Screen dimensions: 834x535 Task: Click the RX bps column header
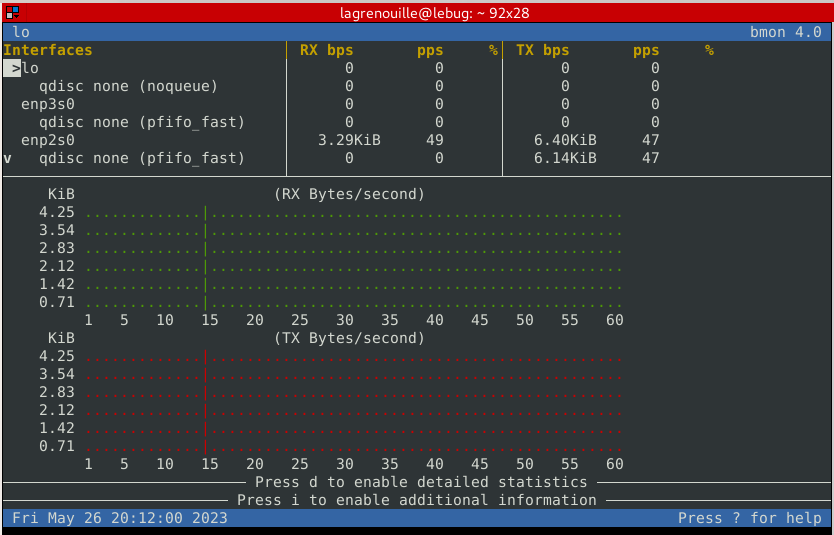pyautogui.click(x=326, y=50)
